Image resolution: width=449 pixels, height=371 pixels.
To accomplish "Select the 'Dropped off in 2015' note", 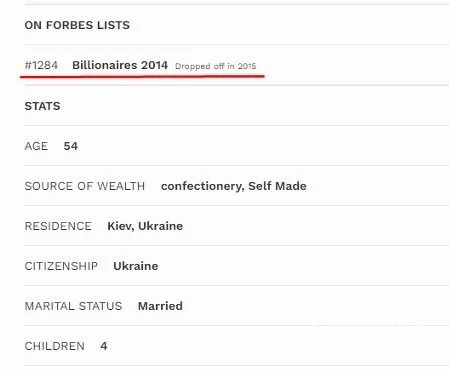I will point(216,66).
